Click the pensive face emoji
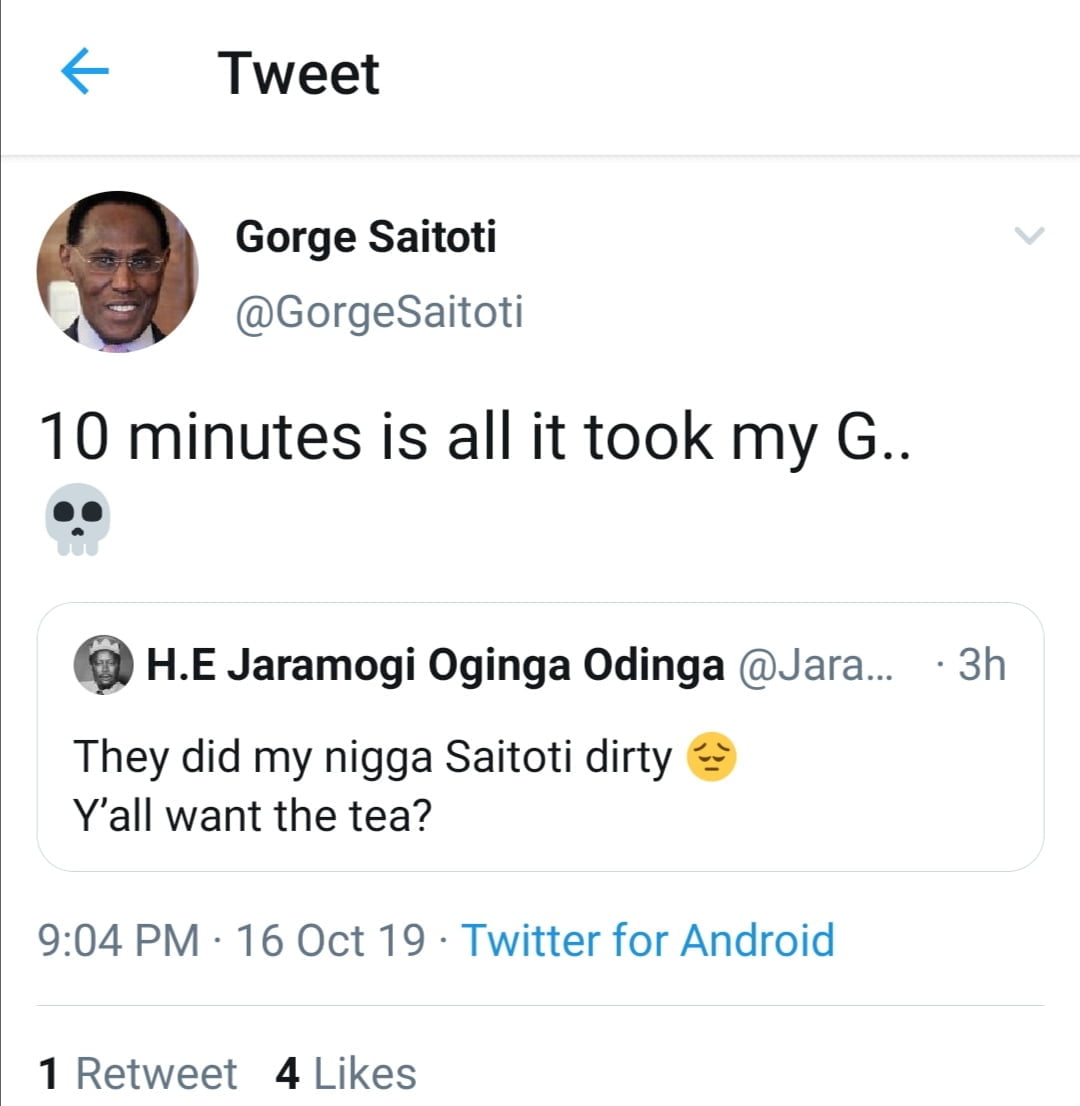1080x1106 pixels. click(712, 759)
